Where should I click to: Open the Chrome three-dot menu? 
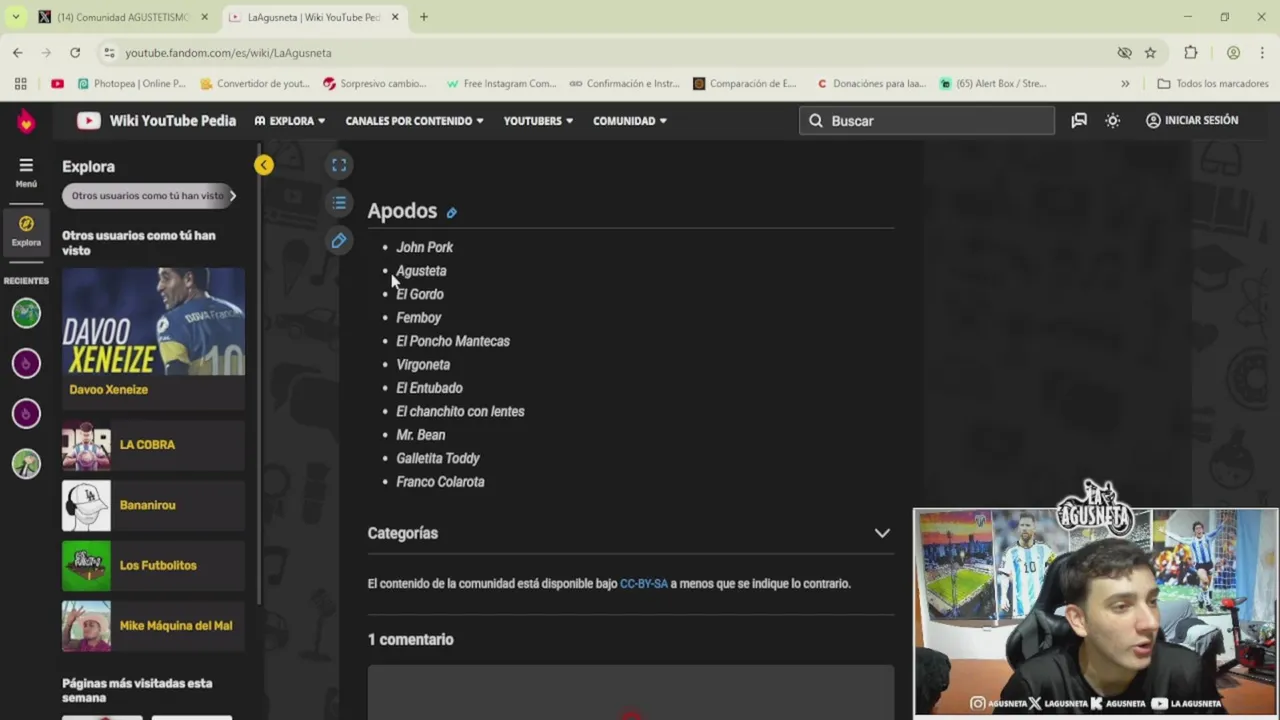[1262, 53]
